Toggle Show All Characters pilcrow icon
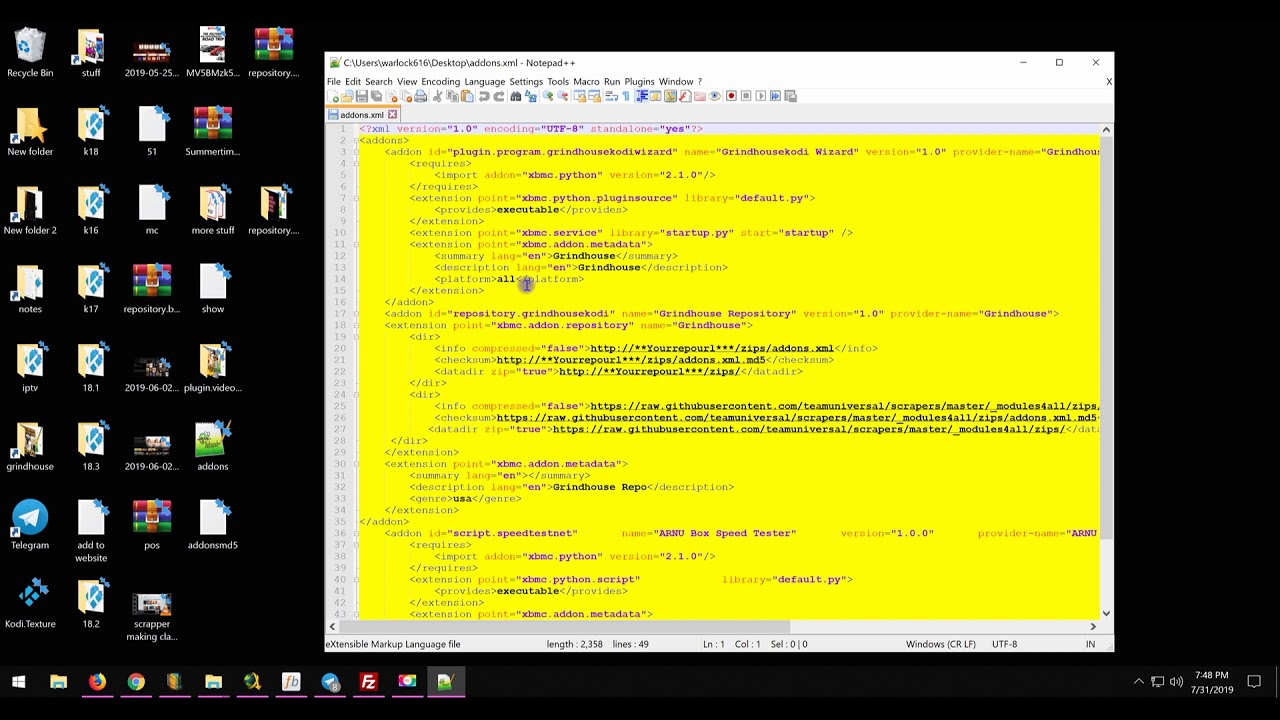Image resolution: width=1280 pixels, height=720 pixels. pyautogui.click(x=626, y=96)
